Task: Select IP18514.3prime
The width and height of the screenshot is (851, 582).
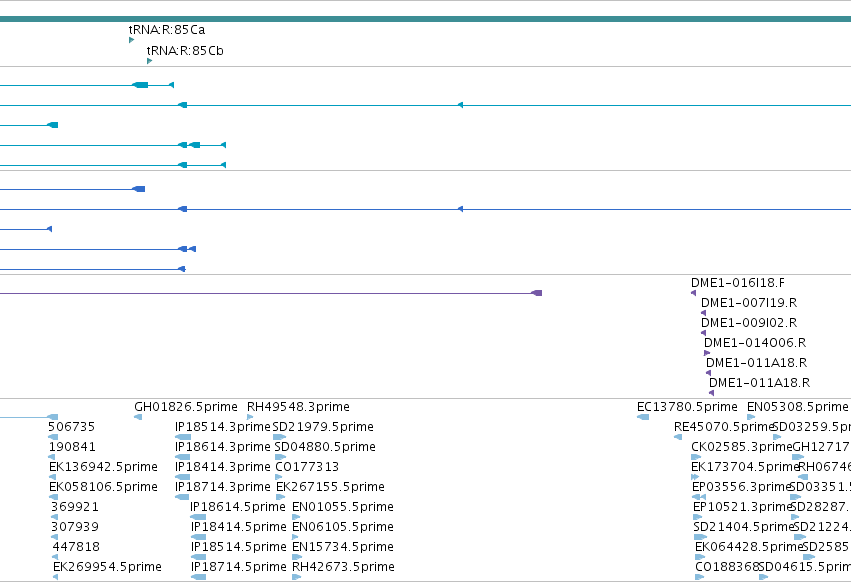Action: click(x=223, y=427)
